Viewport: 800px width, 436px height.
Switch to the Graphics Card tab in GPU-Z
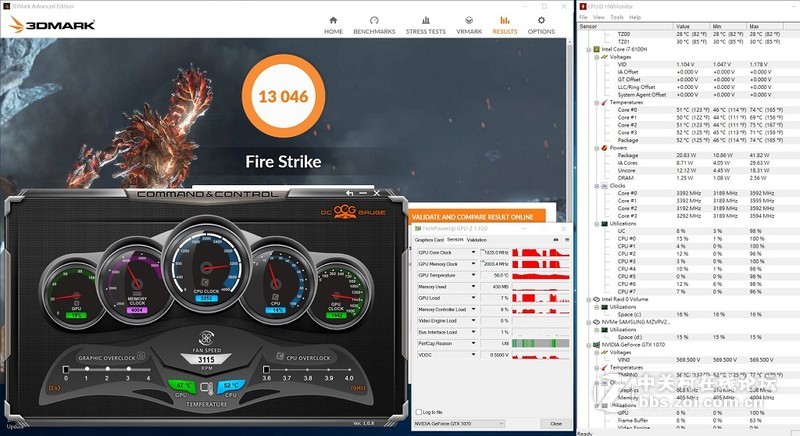coord(429,240)
